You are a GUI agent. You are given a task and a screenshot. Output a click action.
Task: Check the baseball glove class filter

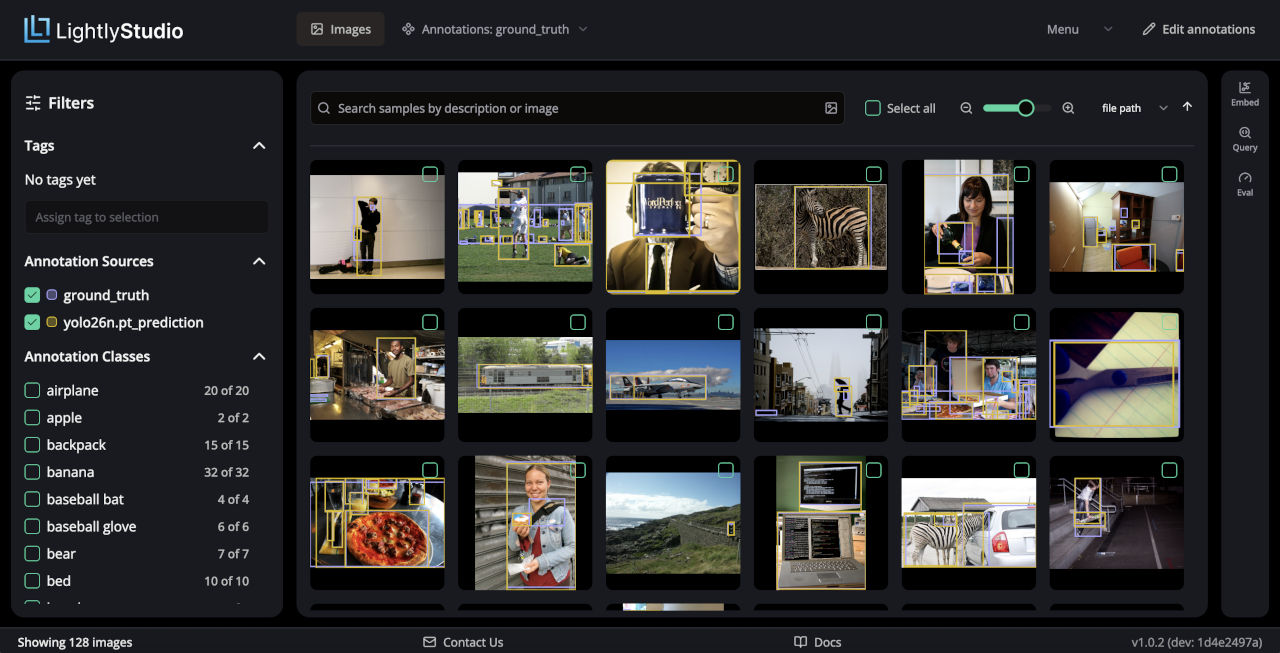[x=32, y=526]
